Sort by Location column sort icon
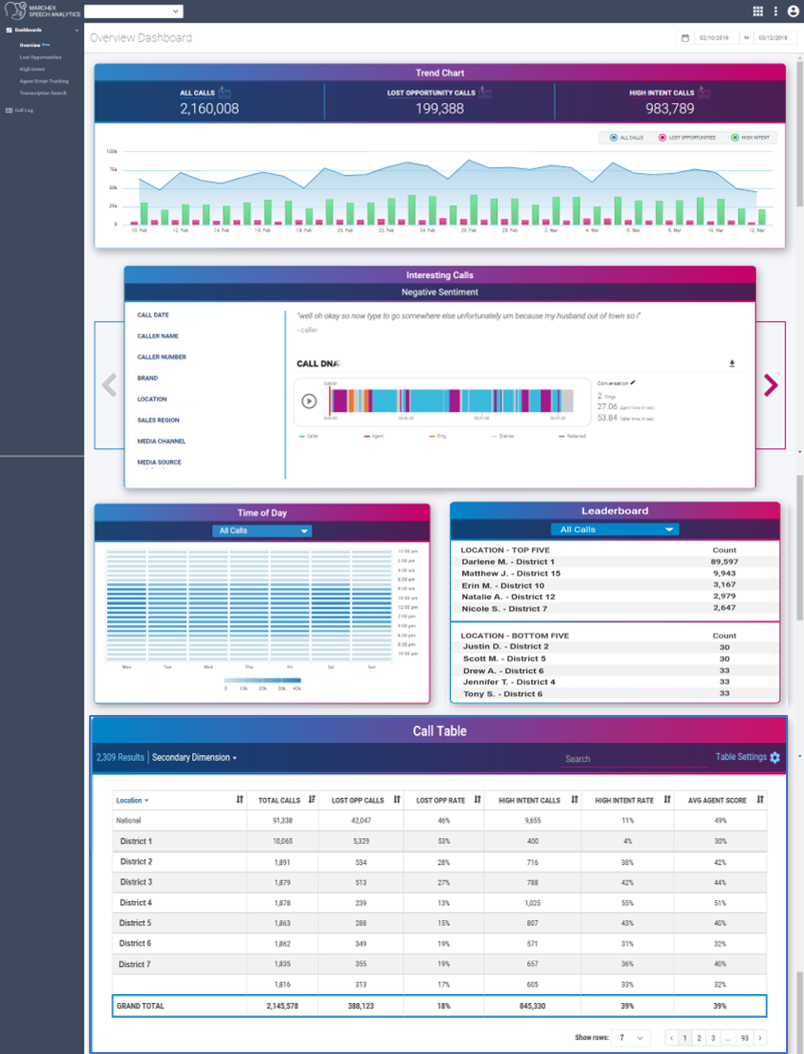Viewport: 804px width, 1054px height. pyautogui.click(x=239, y=799)
